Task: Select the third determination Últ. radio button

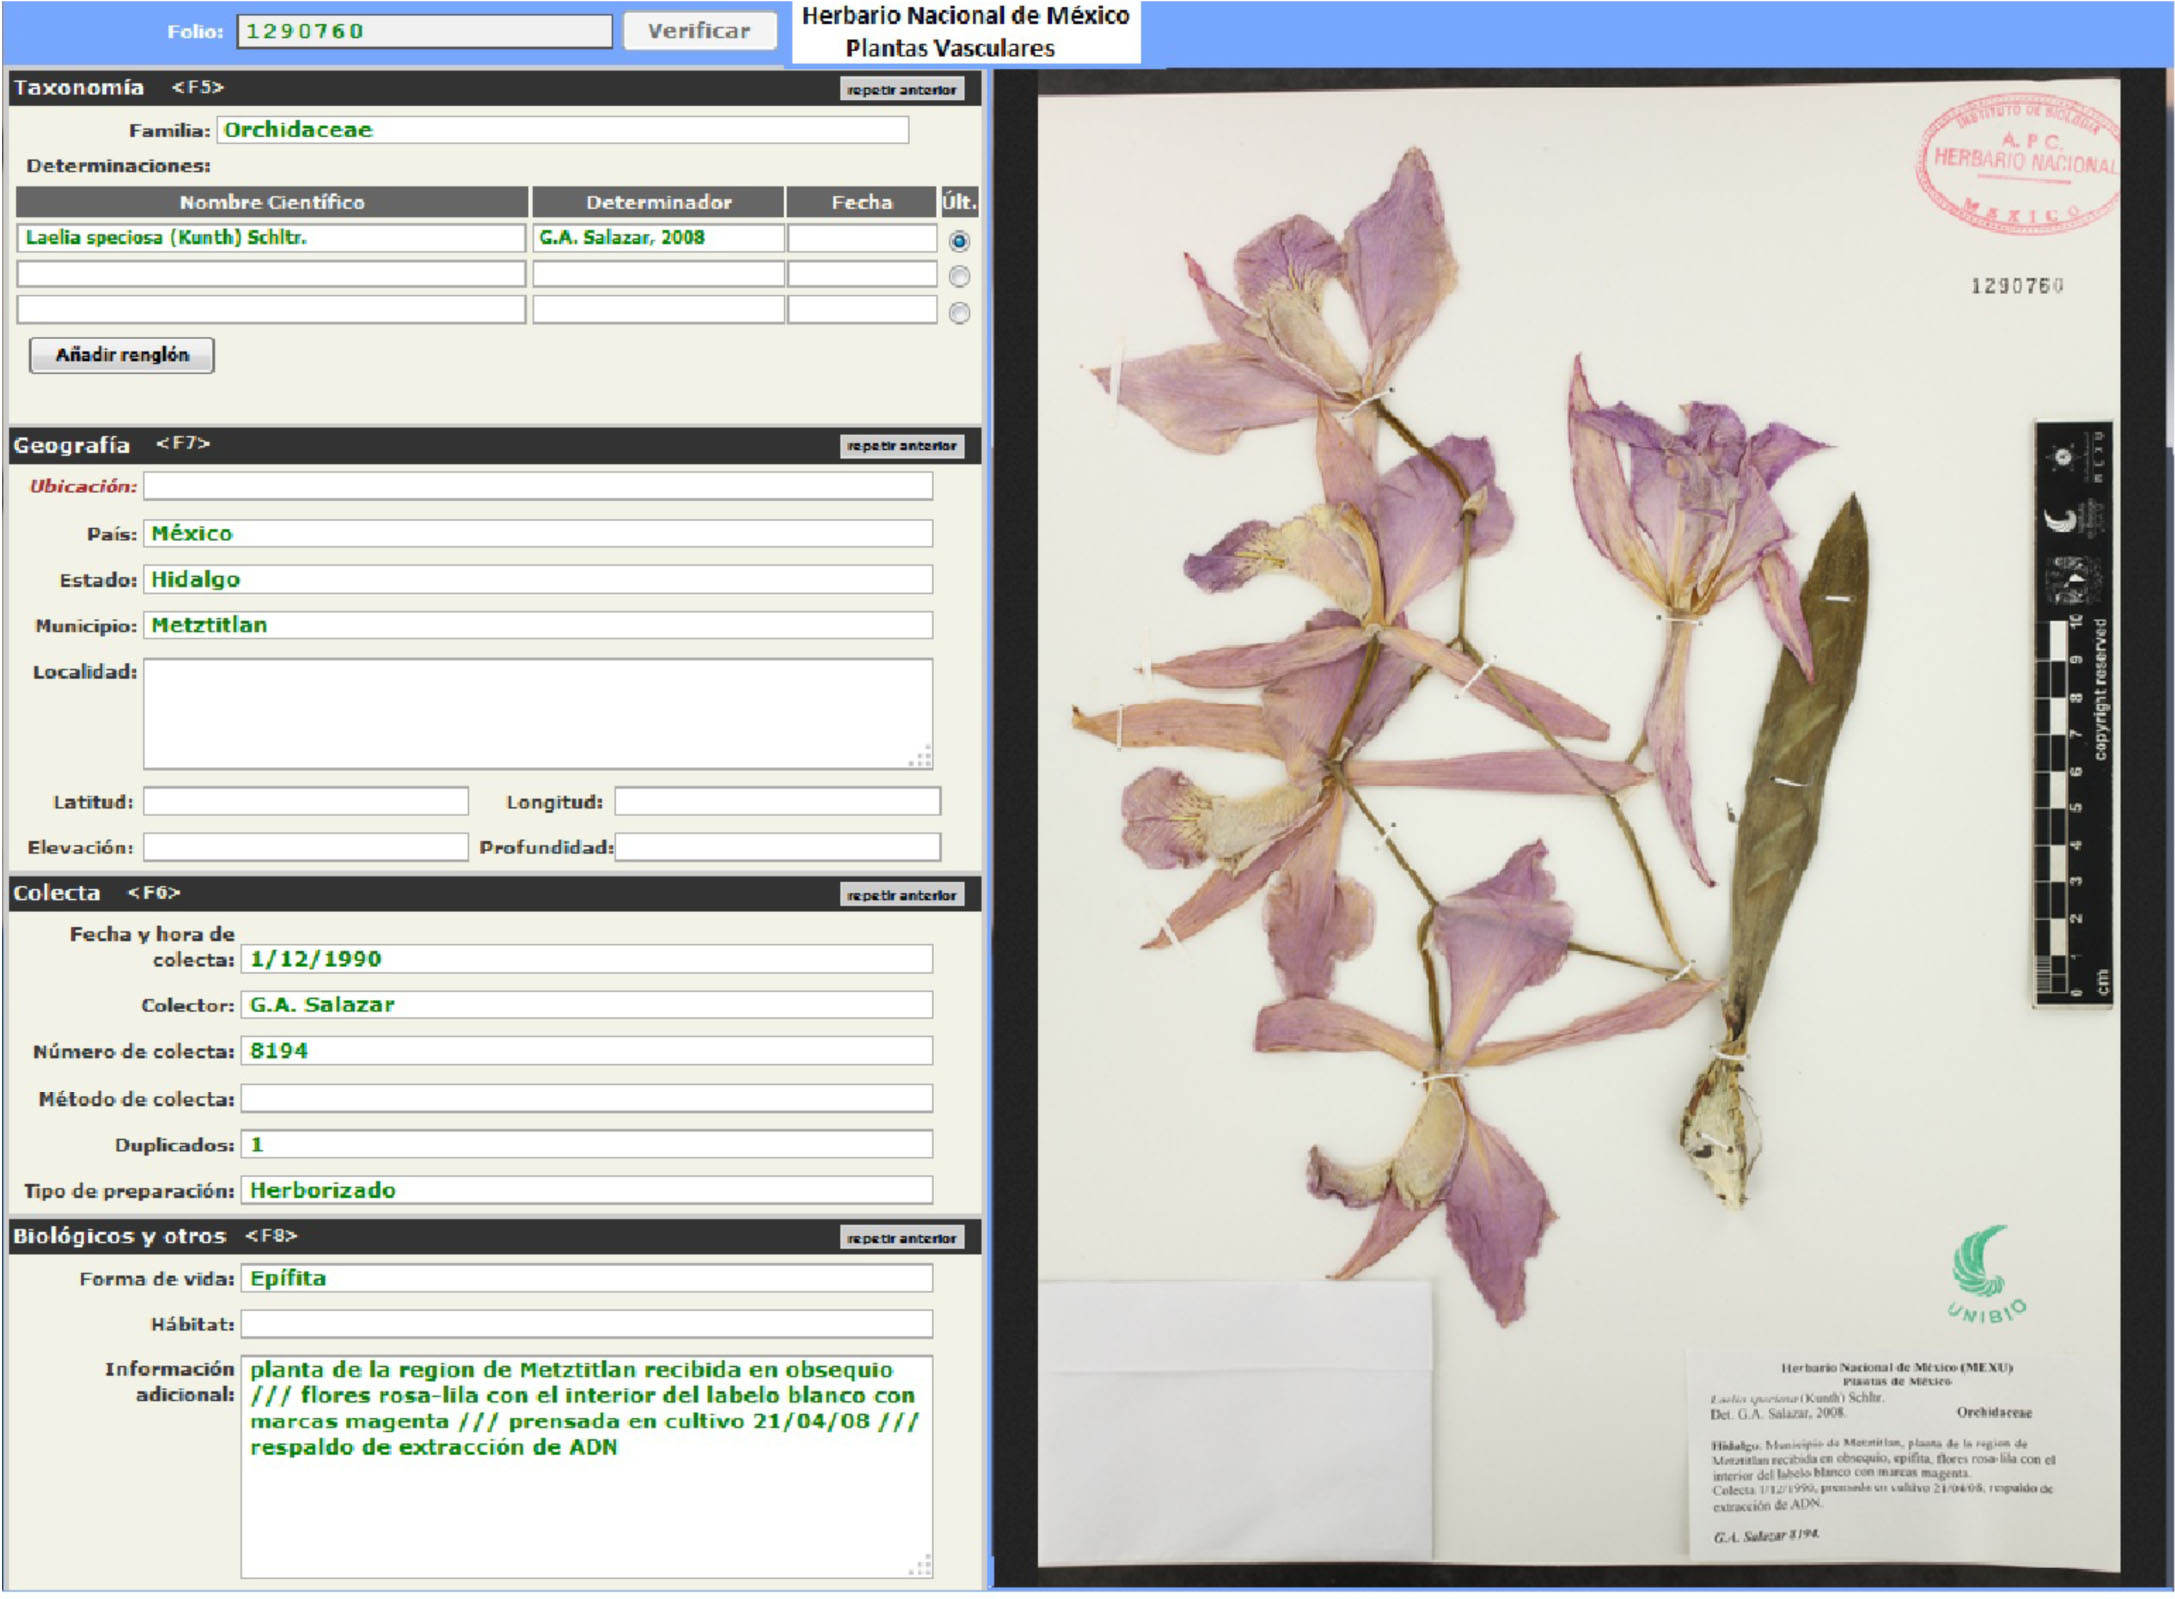Action: coord(959,313)
